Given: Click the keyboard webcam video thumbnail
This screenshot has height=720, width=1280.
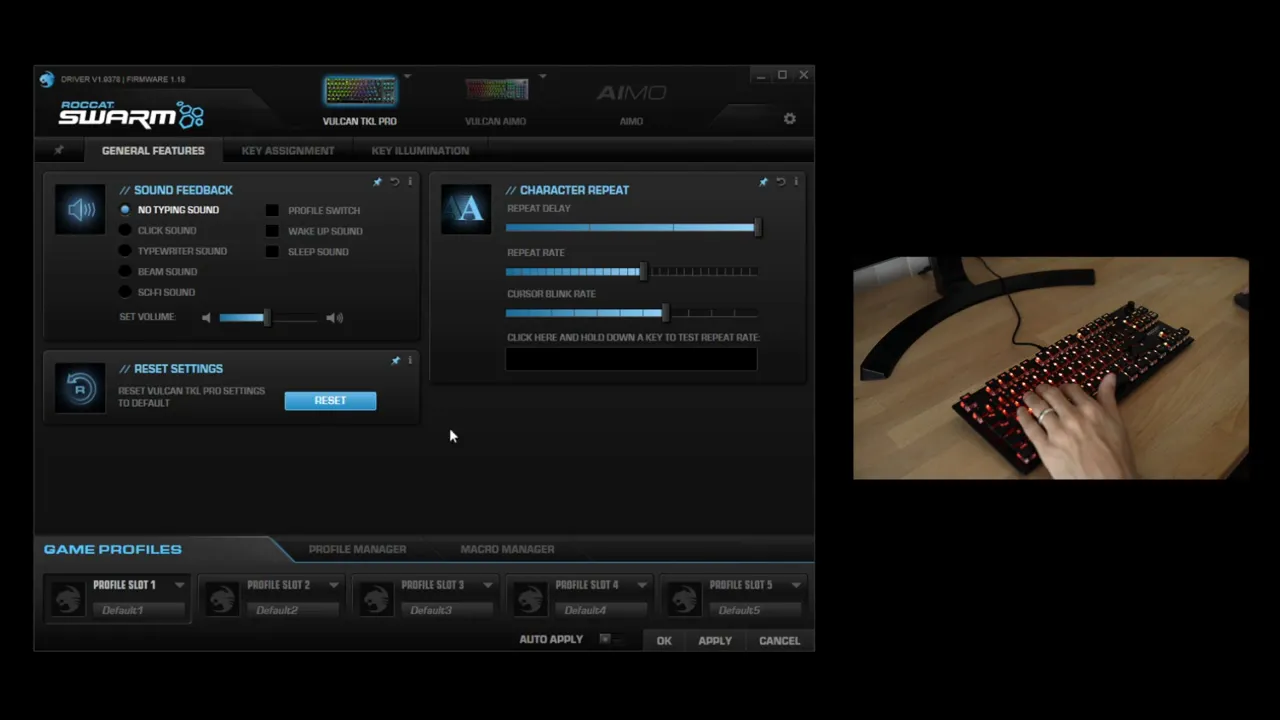Looking at the screenshot, I should point(1050,368).
